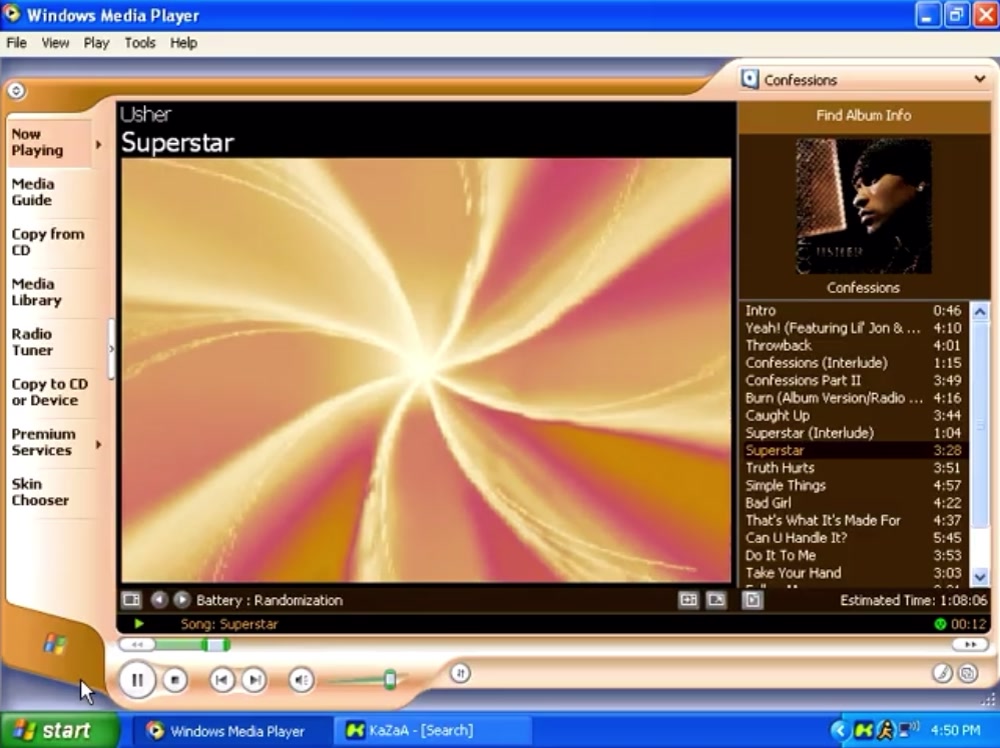Select Can U Handle It? track
The width and height of the screenshot is (1000, 748).
coord(854,538)
